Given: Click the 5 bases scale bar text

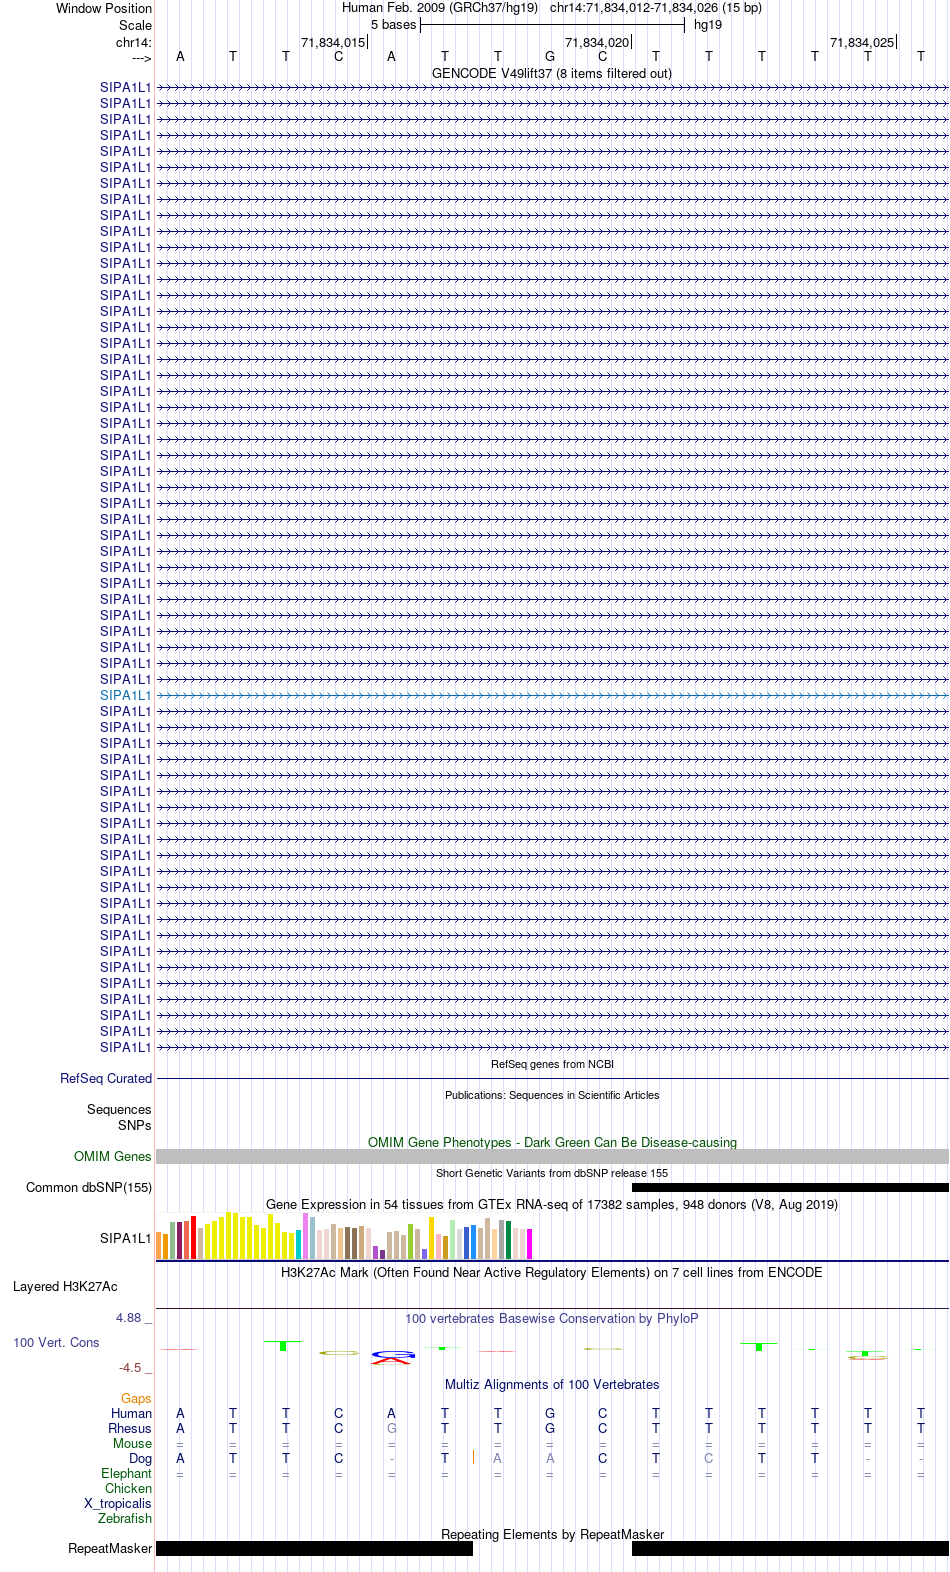Looking at the screenshot, I should point(393,25).
